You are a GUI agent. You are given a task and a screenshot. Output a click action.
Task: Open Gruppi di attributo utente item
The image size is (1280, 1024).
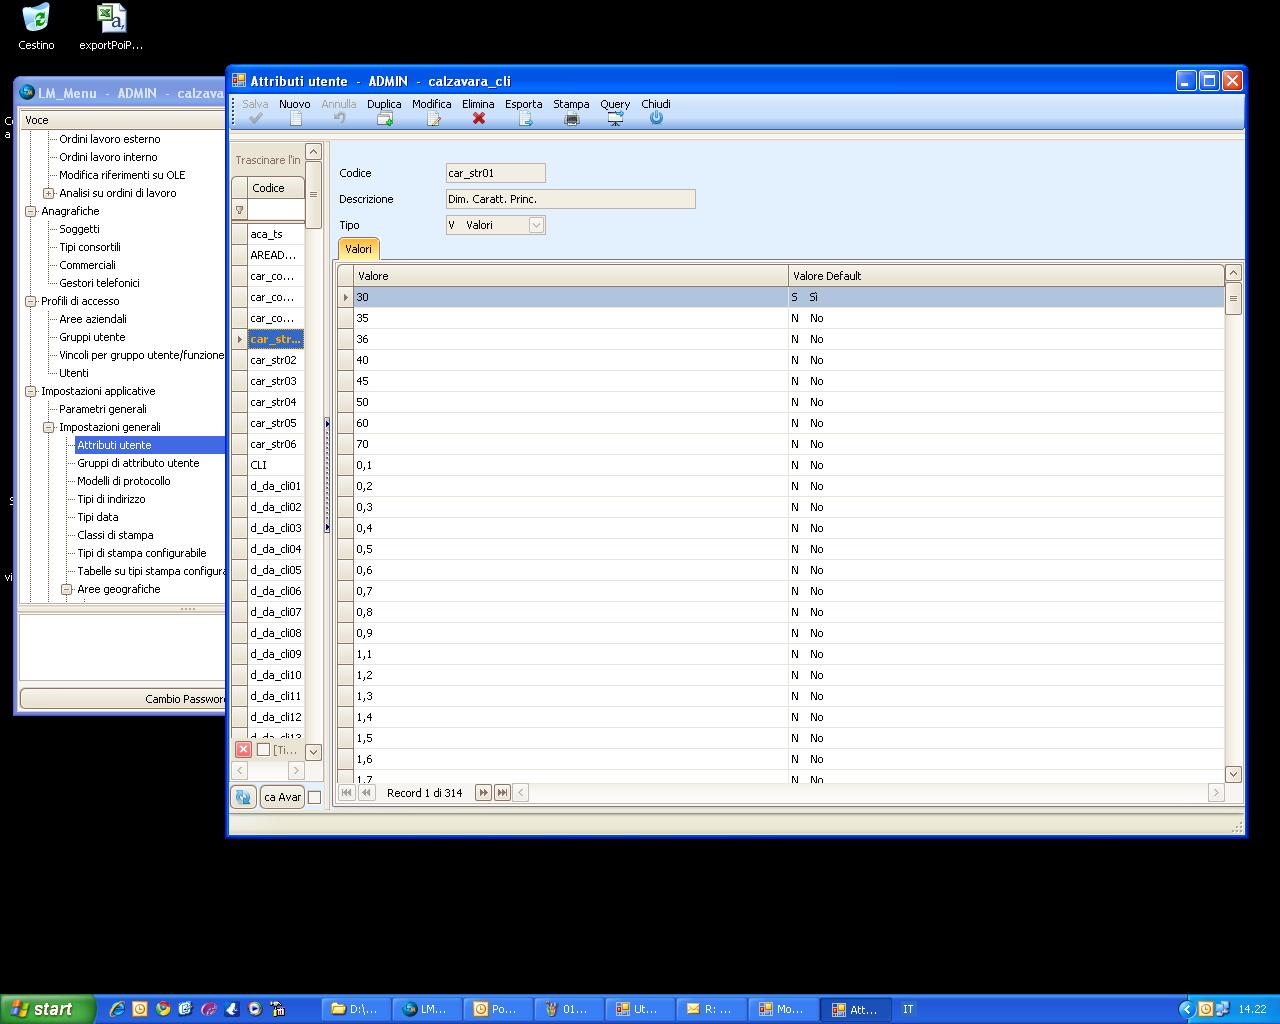138,463
